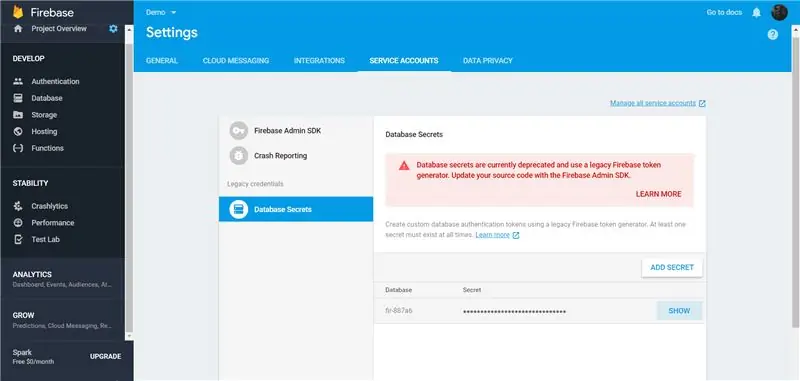Click the sidebar scrollbar up arrow
The height and width of the screenshot is (381, 800).
coord(129,29)
